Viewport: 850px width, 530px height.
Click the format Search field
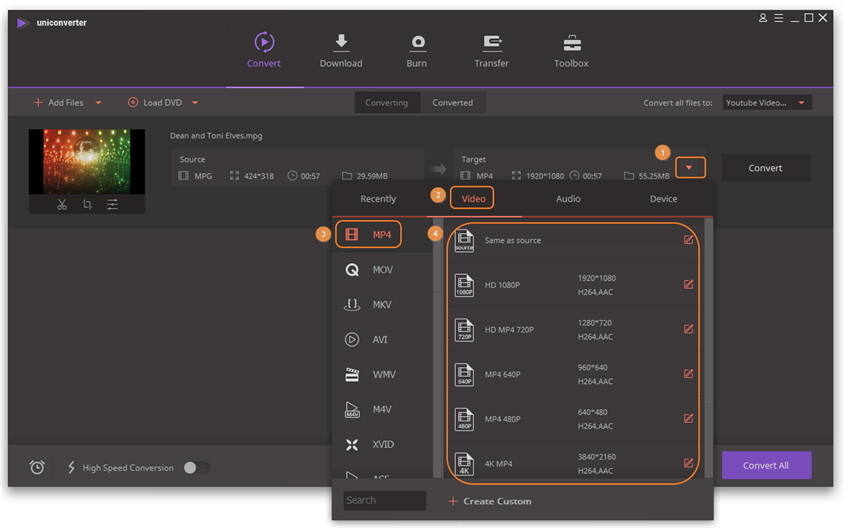click(384, 500)
